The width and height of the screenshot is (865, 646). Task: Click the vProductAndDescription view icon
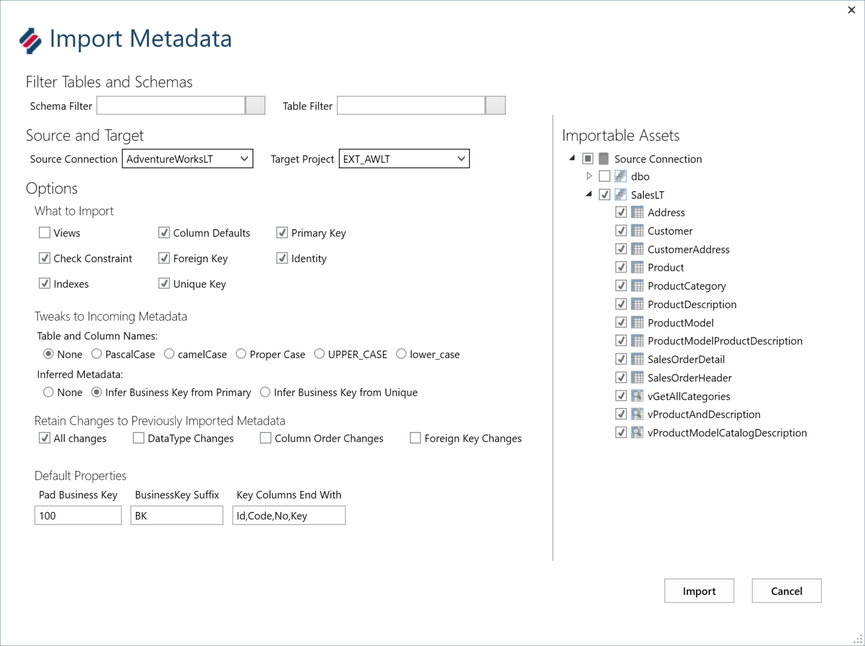coord(637,414)
